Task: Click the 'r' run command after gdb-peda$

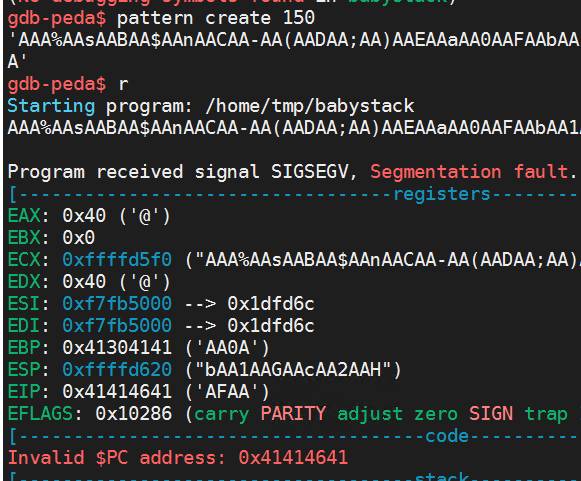Action: pos(123,85)
